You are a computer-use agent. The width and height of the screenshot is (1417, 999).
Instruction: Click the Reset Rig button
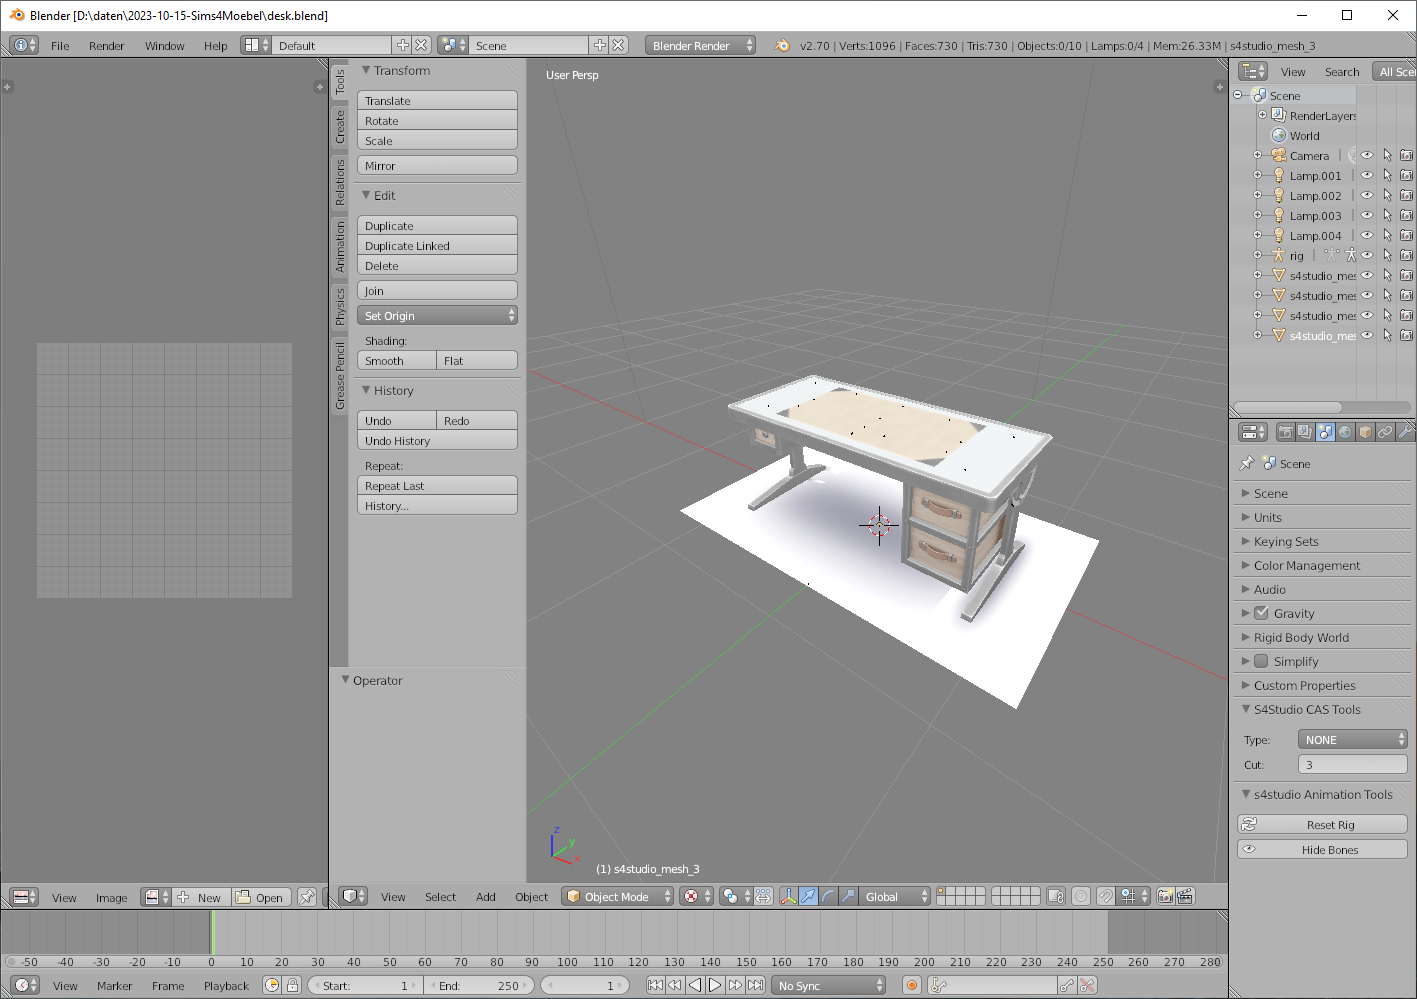[x=1322, y=824]
